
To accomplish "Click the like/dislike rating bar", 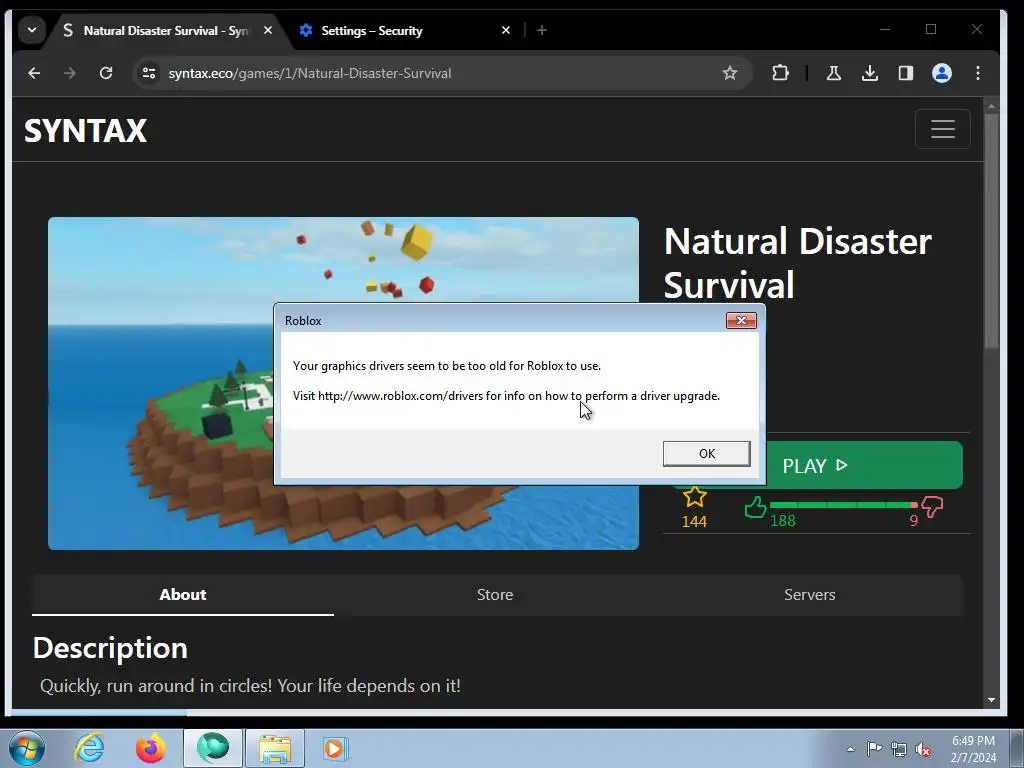I will coord(843,505).
